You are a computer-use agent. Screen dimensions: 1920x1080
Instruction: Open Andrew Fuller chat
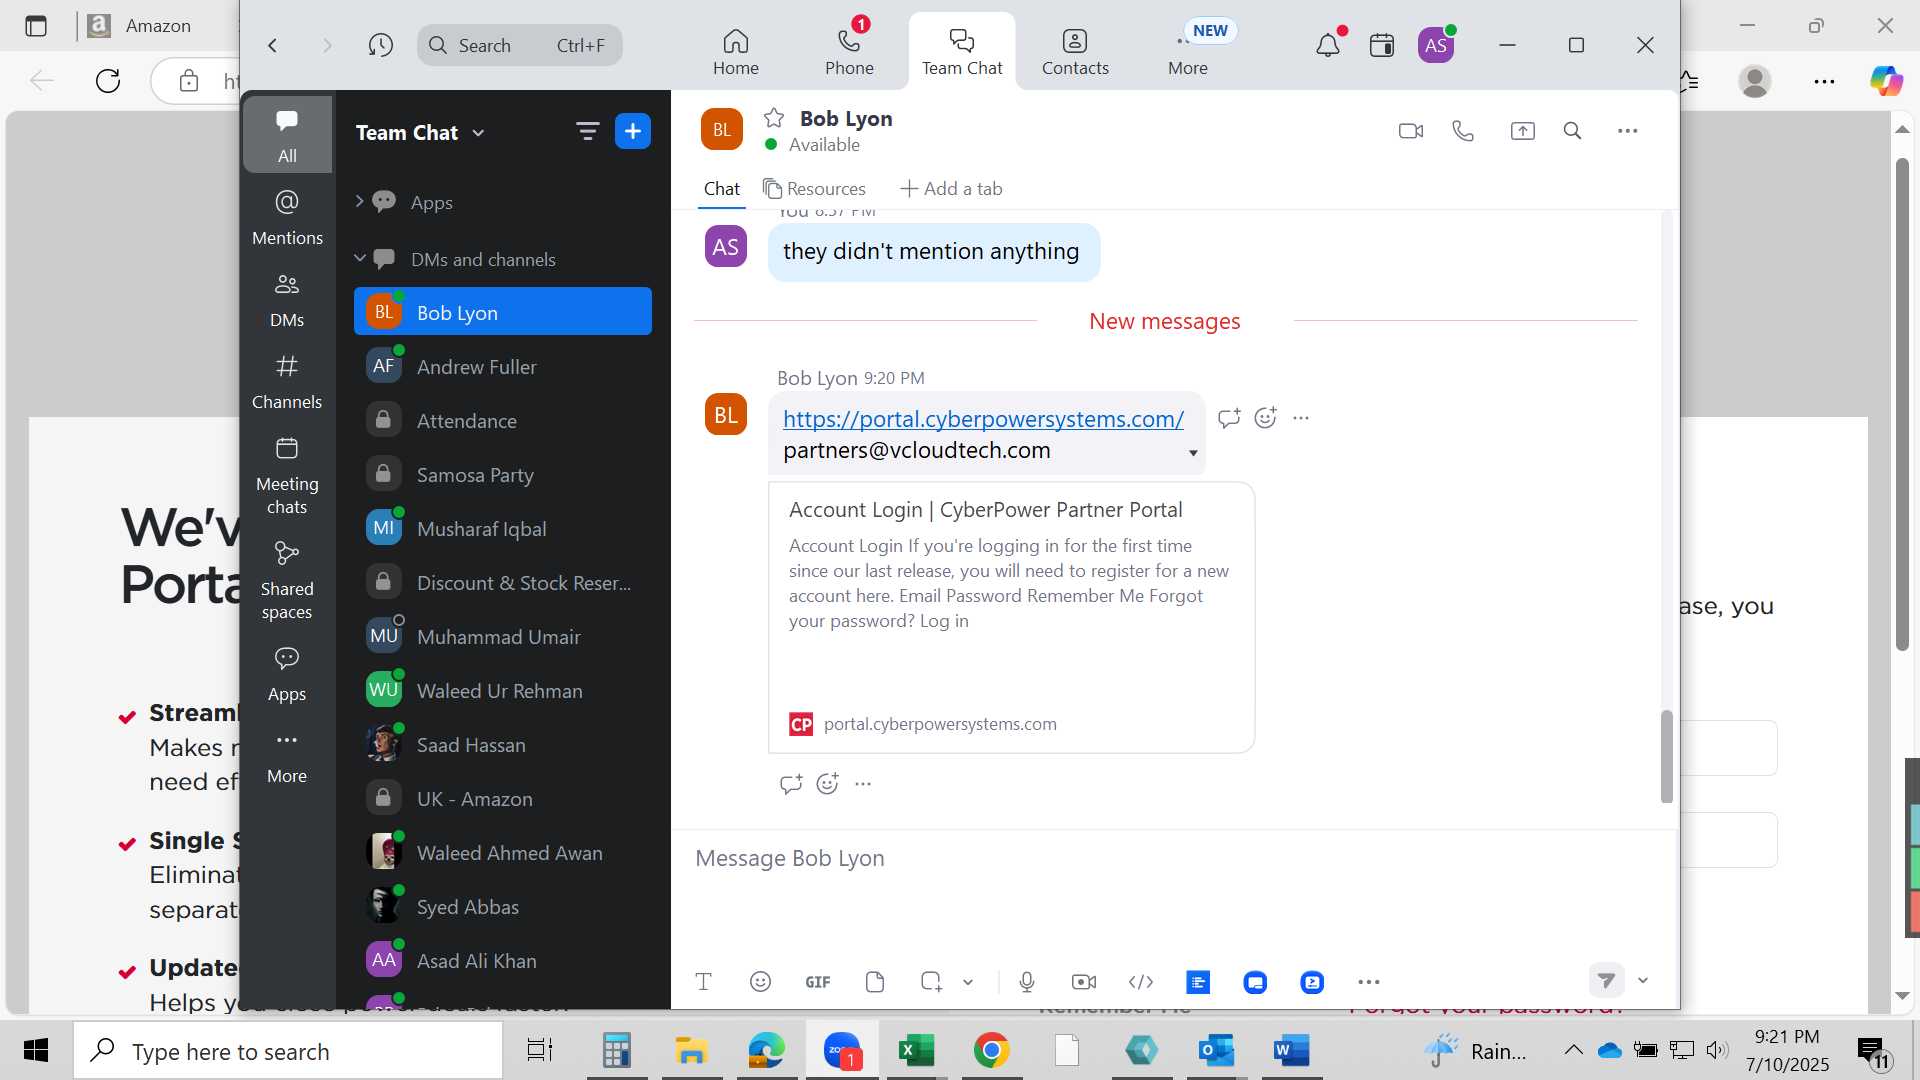(x=502, y=367)
